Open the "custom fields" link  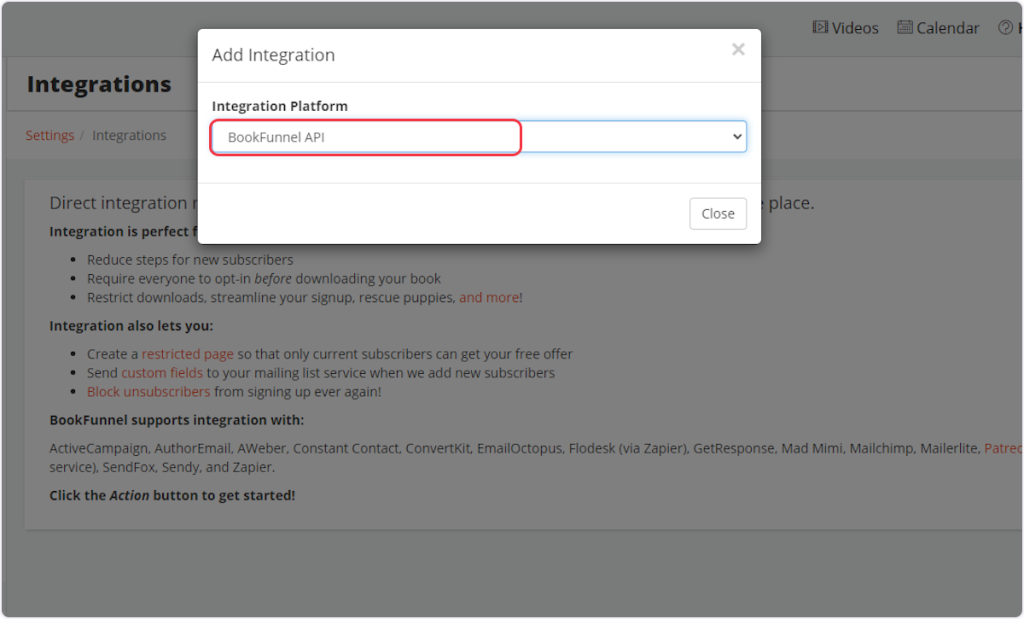pyautogui.click(x=162, y=373)
